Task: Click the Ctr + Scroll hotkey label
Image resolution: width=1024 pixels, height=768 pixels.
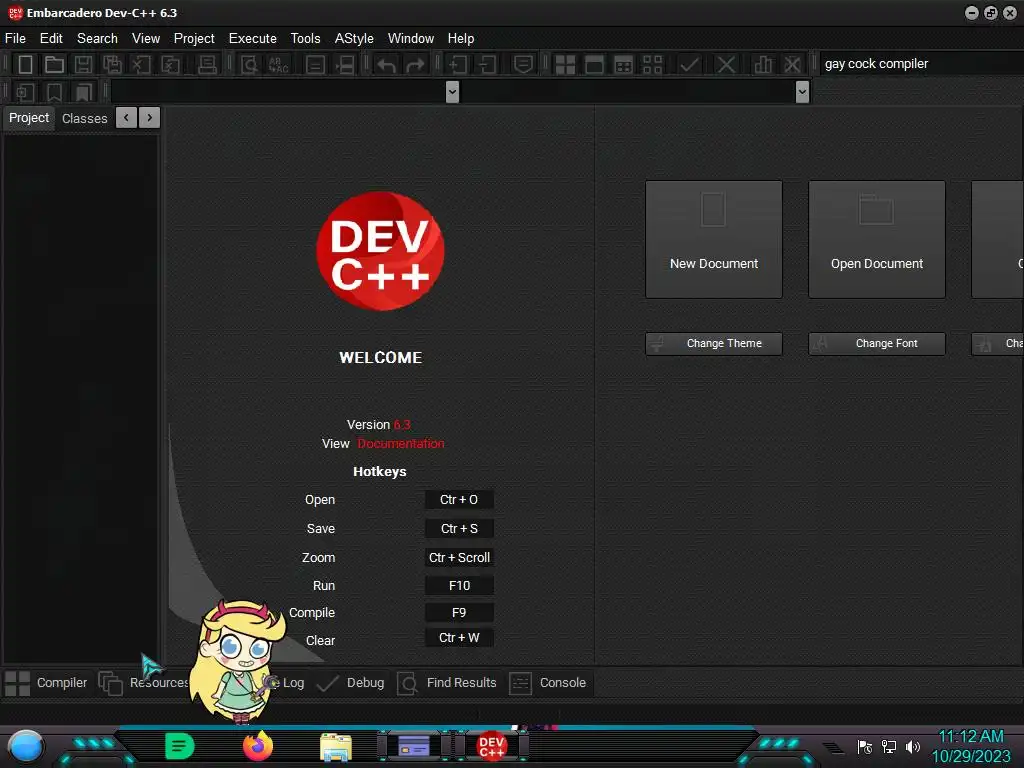Action: [x=459, y=558]
